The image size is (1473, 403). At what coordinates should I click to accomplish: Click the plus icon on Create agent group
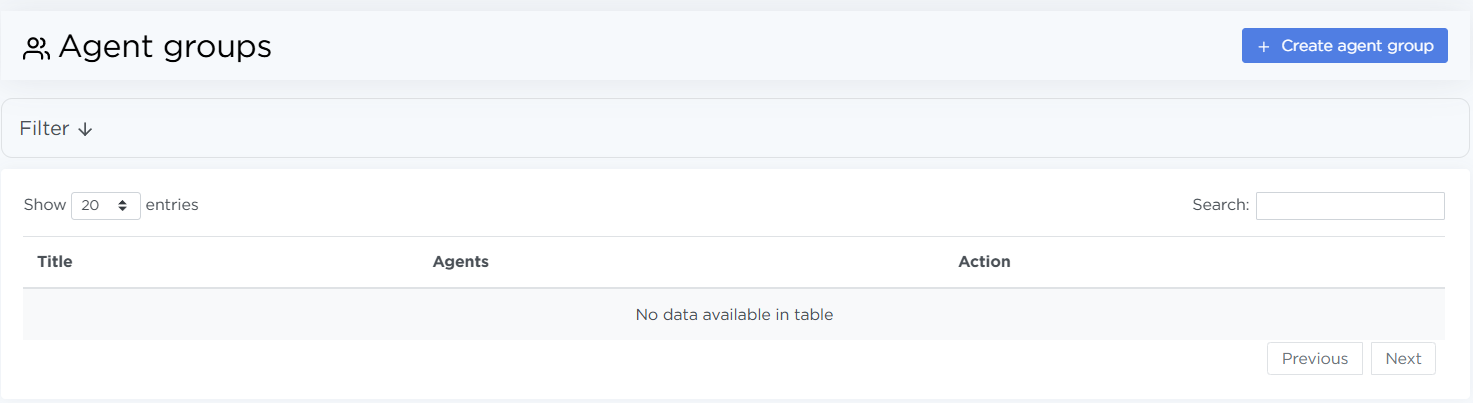click(x=1264, y=46)
